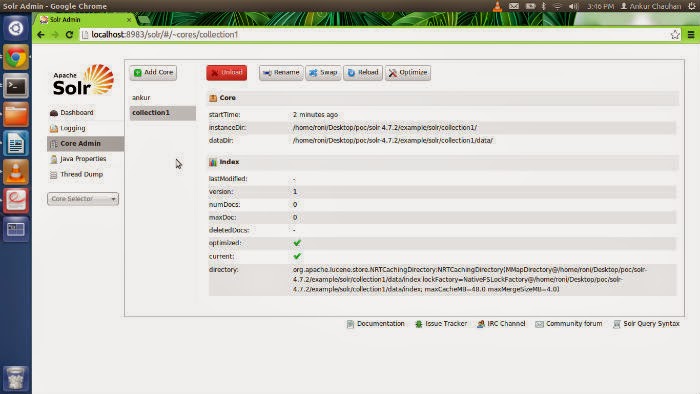
Task: Reload the collection1 core
Action: point(362,72)
